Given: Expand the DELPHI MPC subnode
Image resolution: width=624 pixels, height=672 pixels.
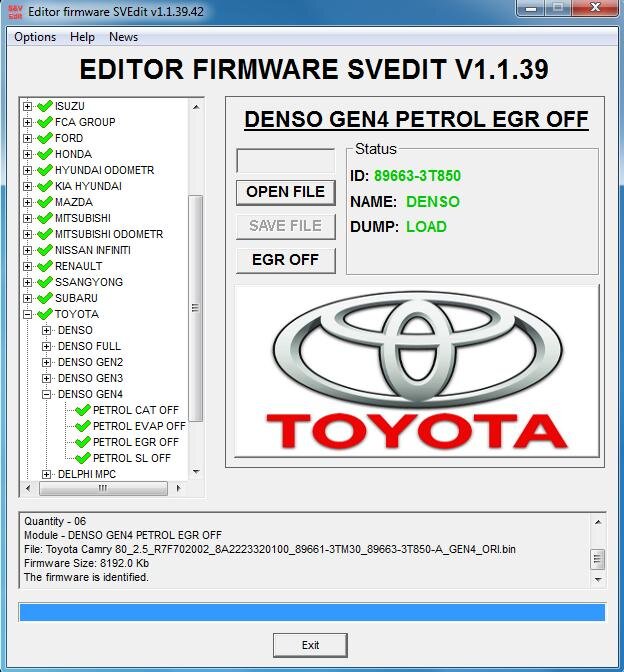Looking at the screenshot, I should [47, 474].
